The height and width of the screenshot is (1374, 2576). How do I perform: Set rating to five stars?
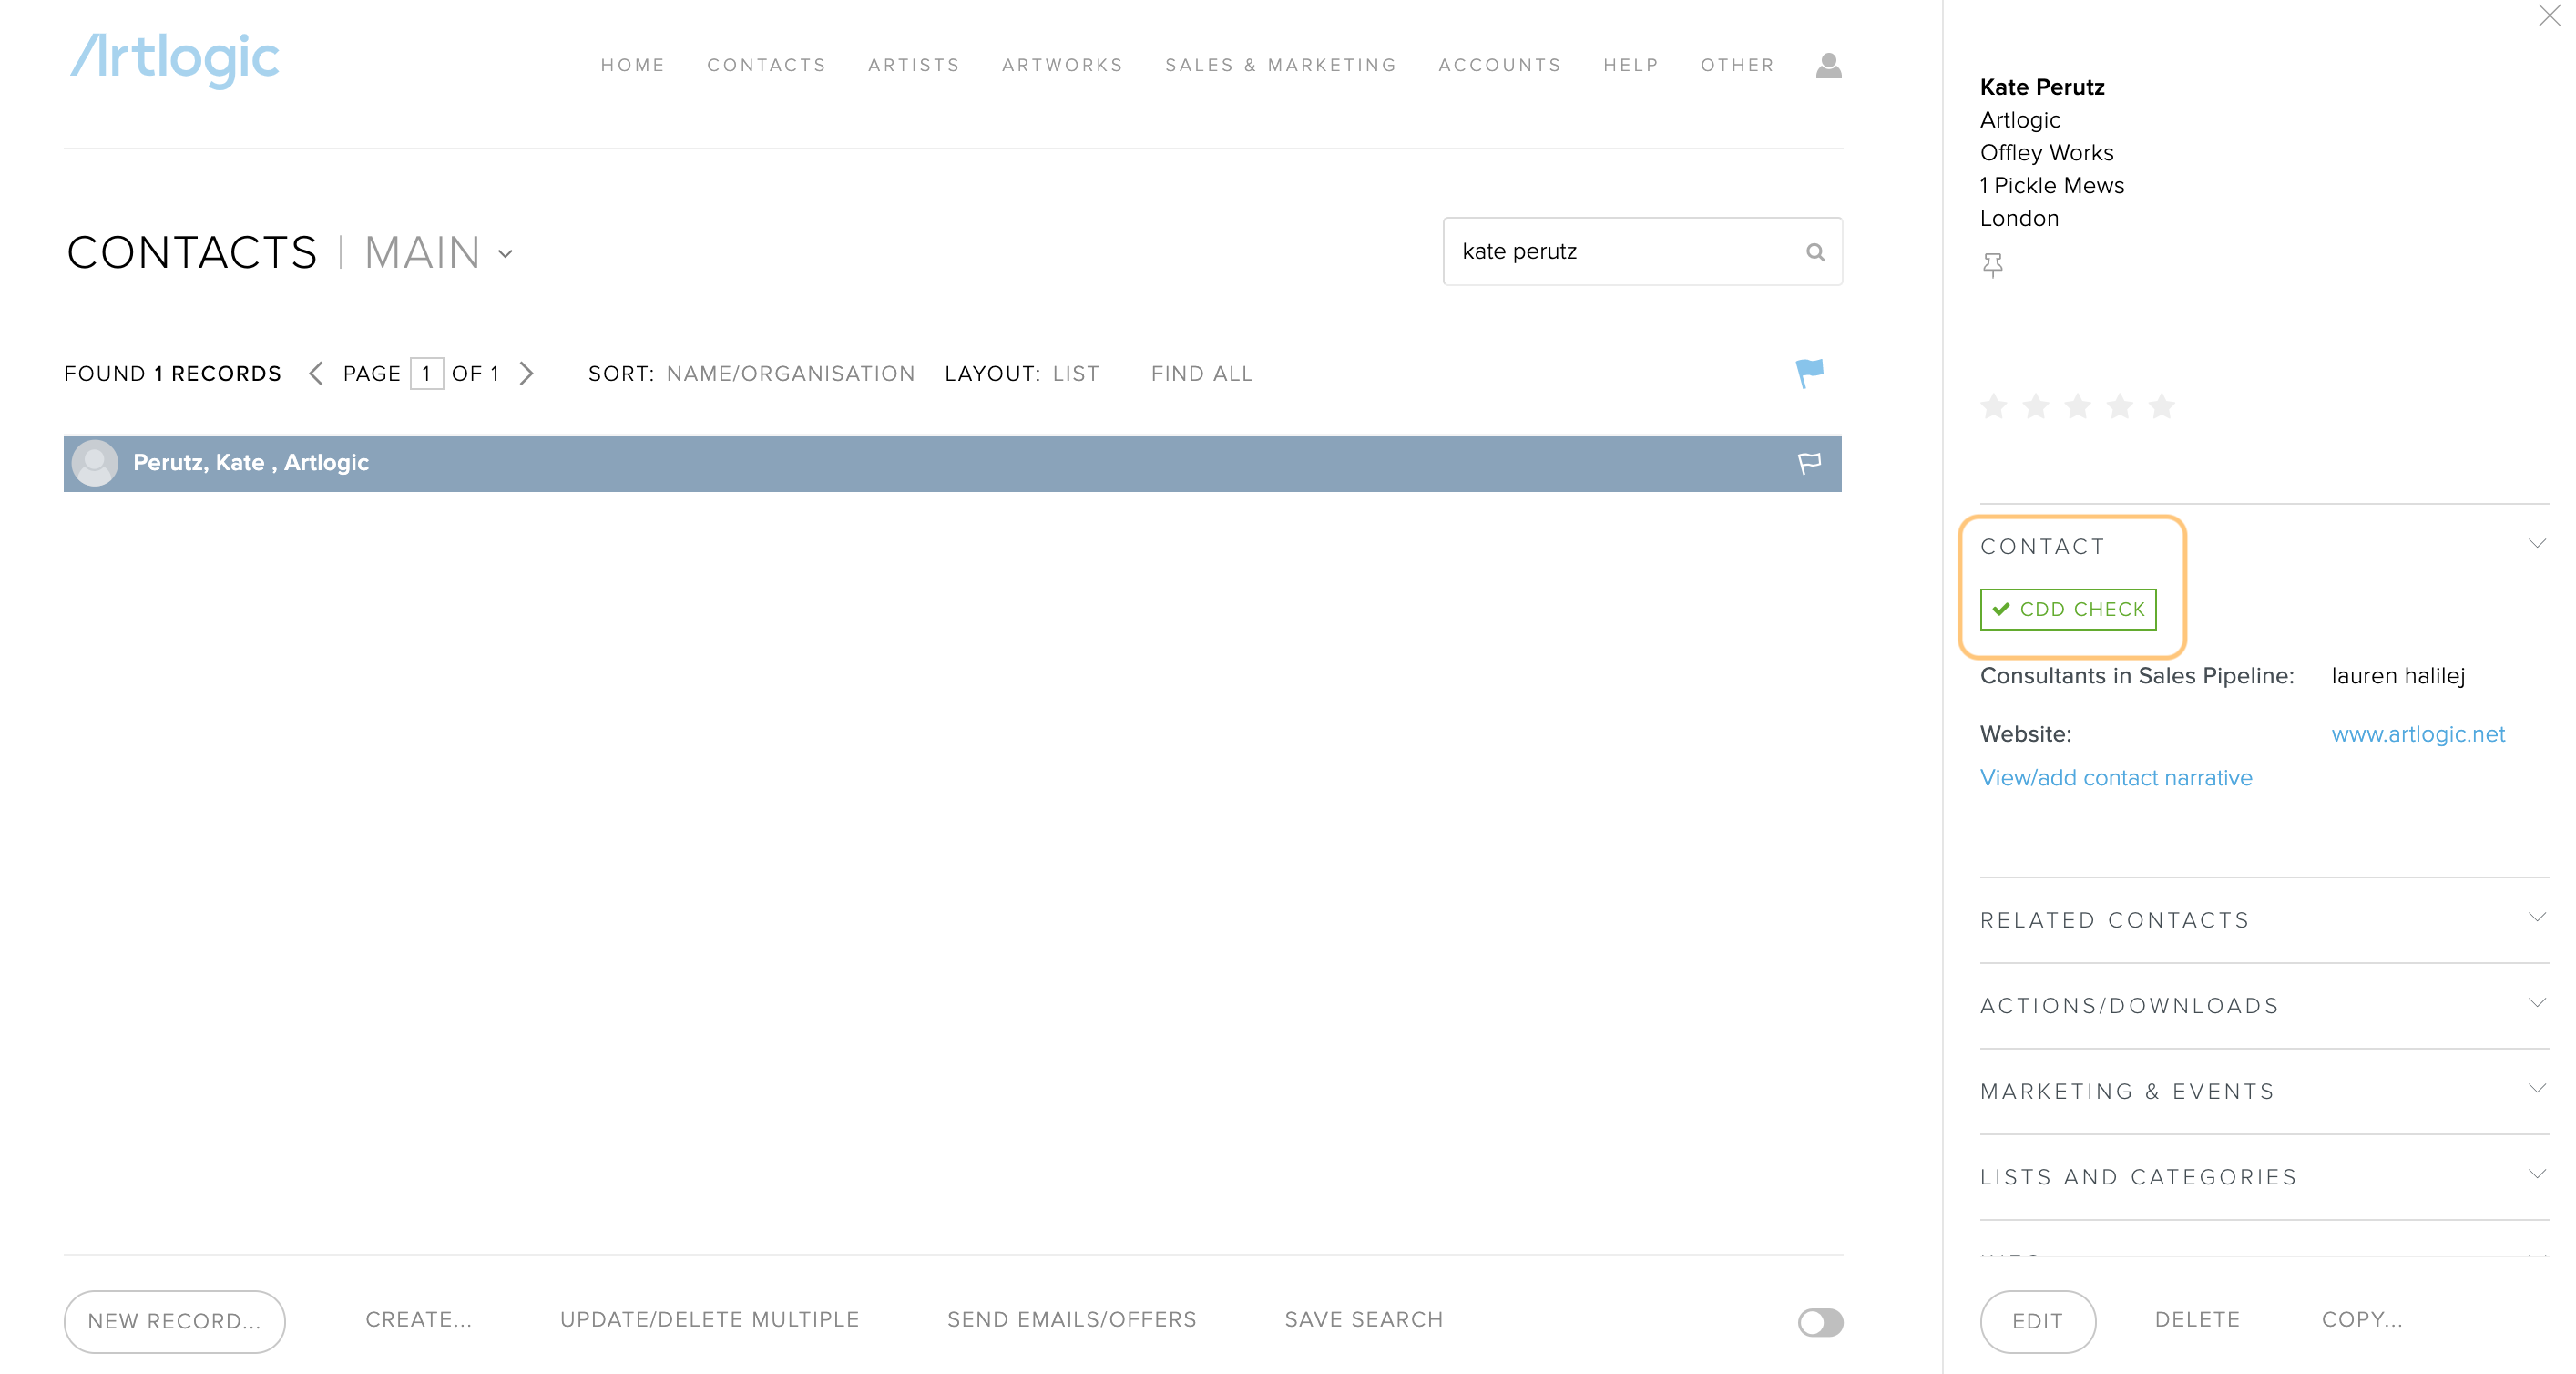2161,406
